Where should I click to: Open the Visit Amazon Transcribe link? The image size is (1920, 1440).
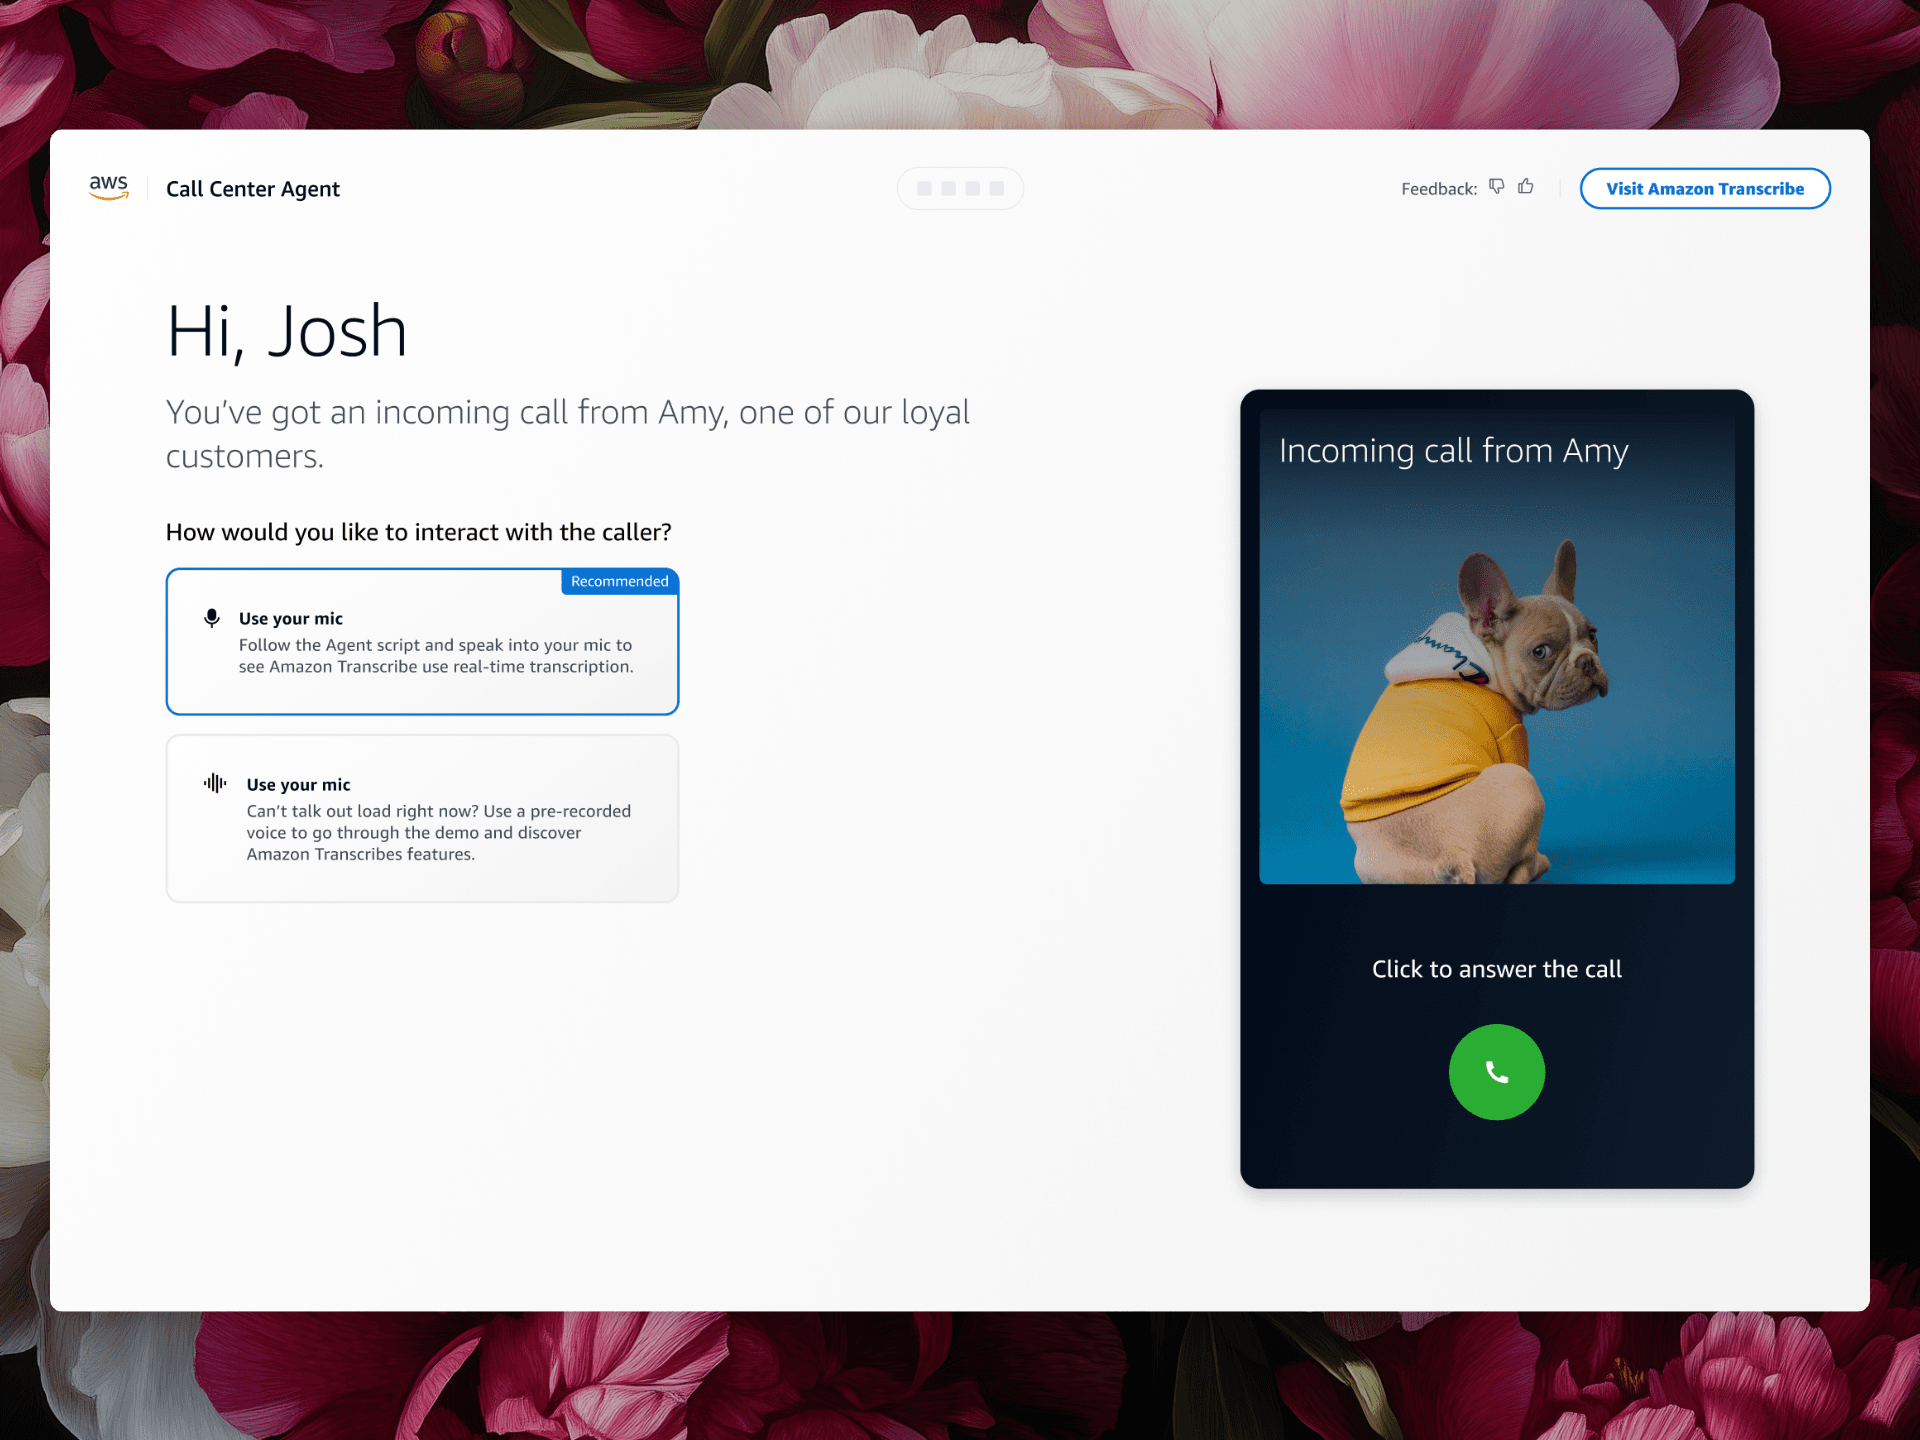click(1705, 189)
